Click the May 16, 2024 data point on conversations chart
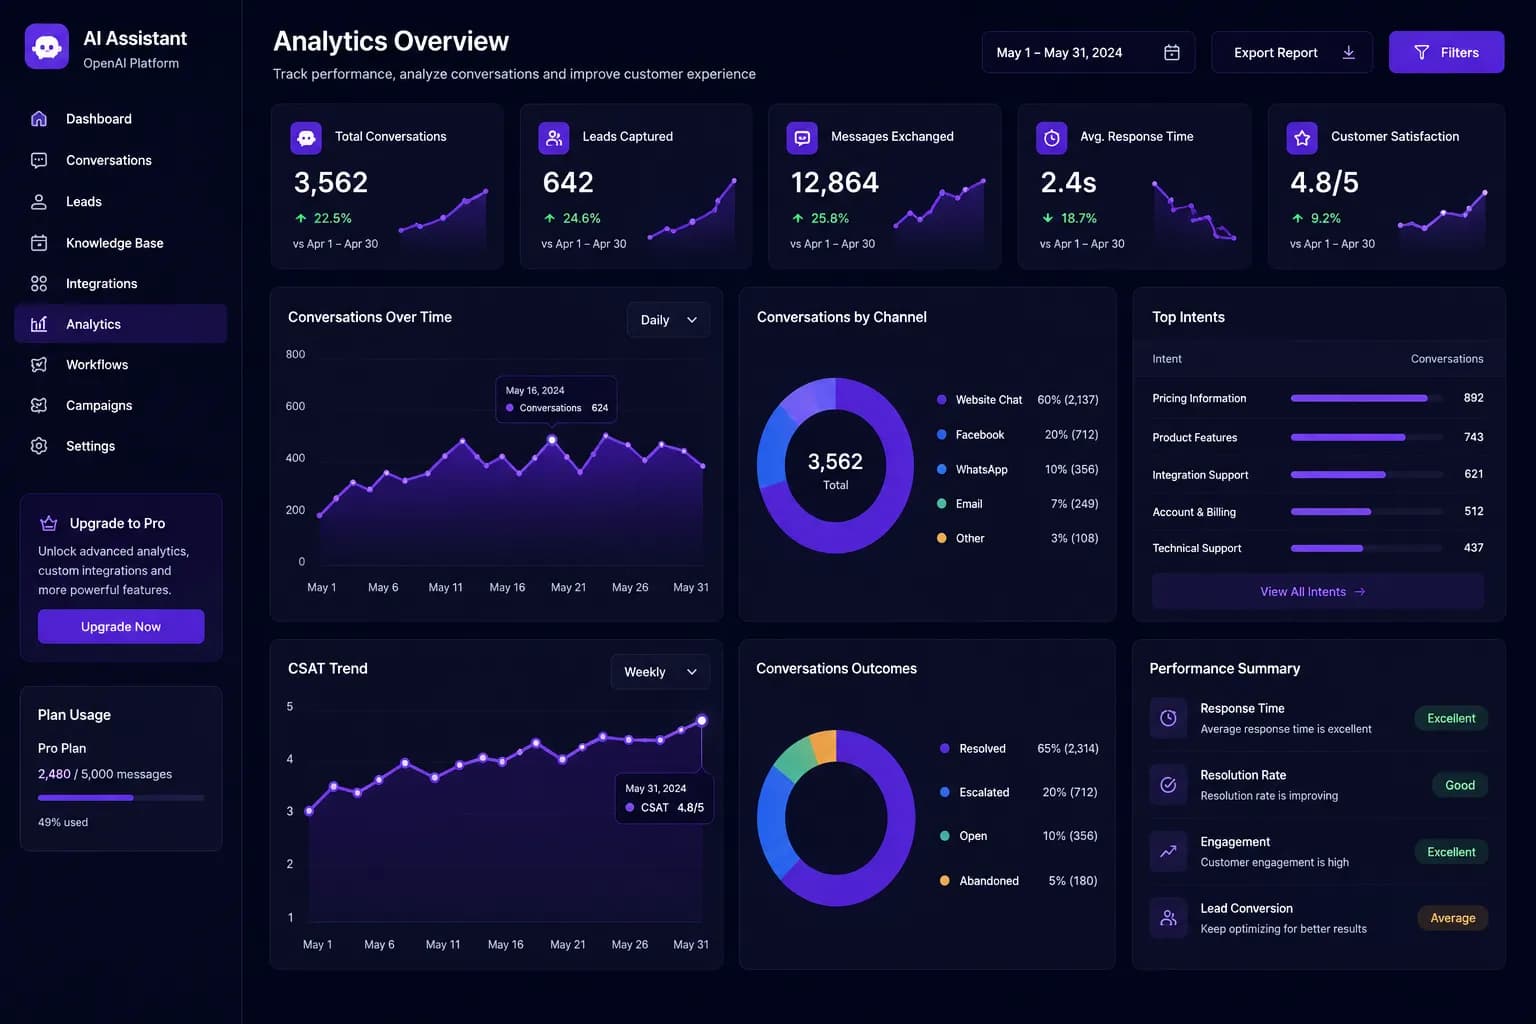This screenshot has width=1536, height=1024. coord(552,440)
